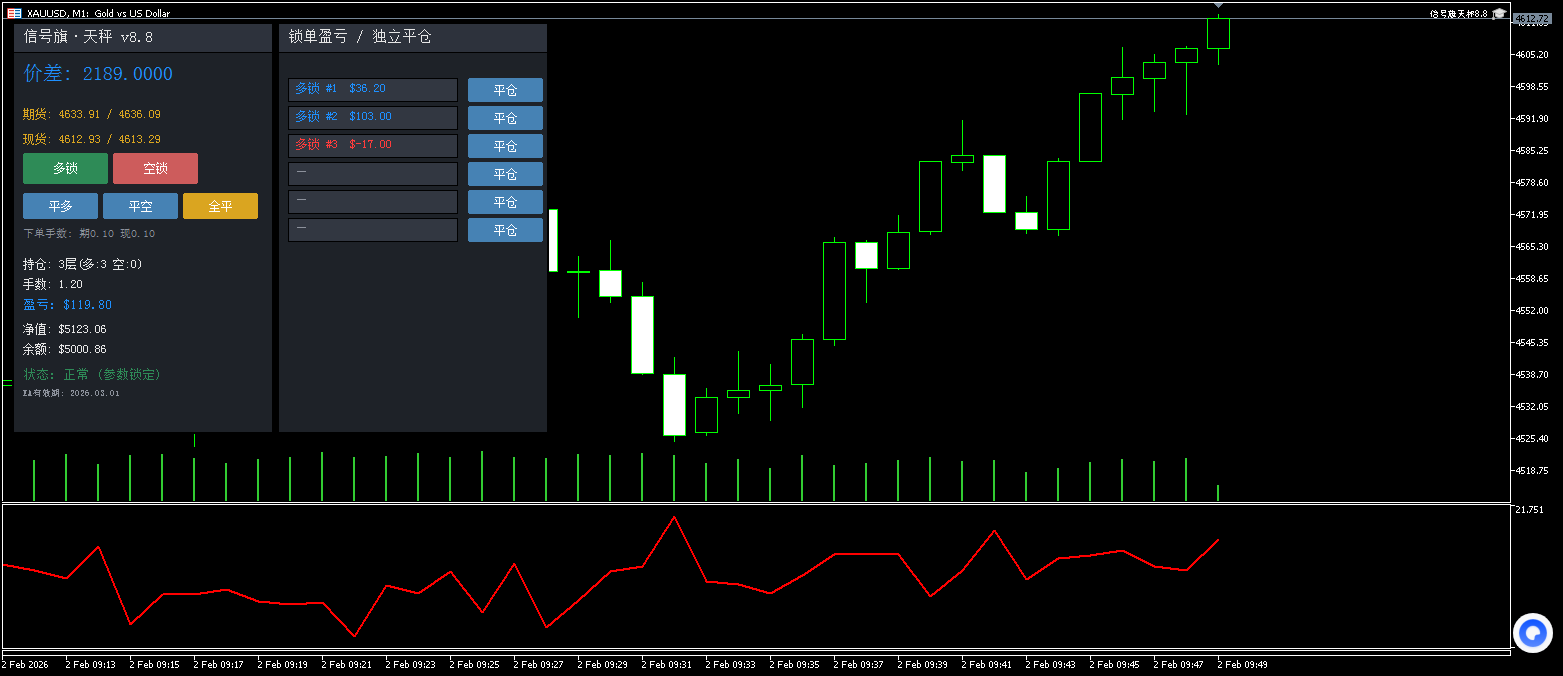Click the 期货: 4633.91 / 4636.09 quote

click(x=92, y=114)
